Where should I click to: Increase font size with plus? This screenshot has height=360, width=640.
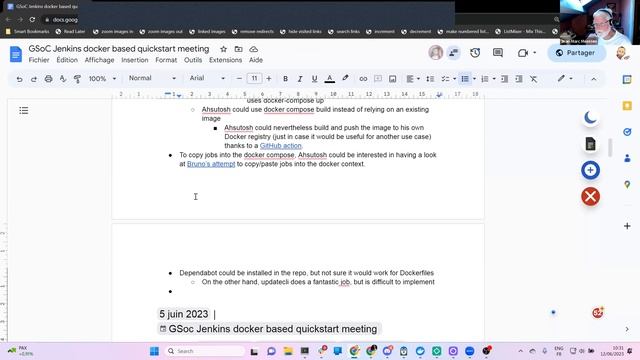coord(269,78)
